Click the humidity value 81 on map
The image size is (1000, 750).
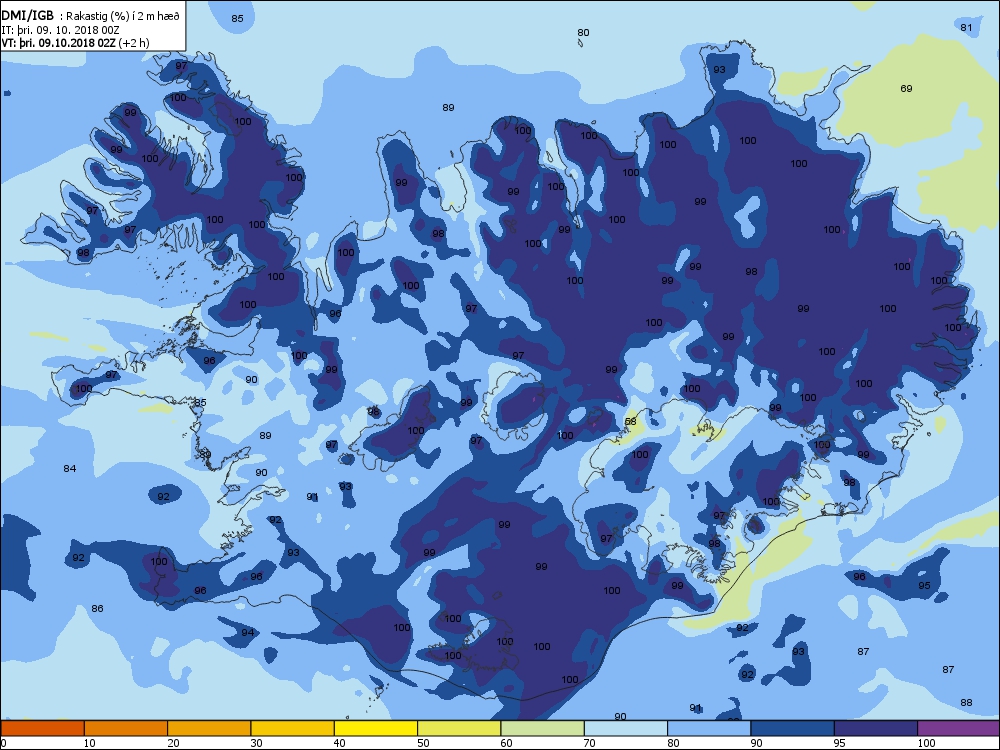coord(966,27)
